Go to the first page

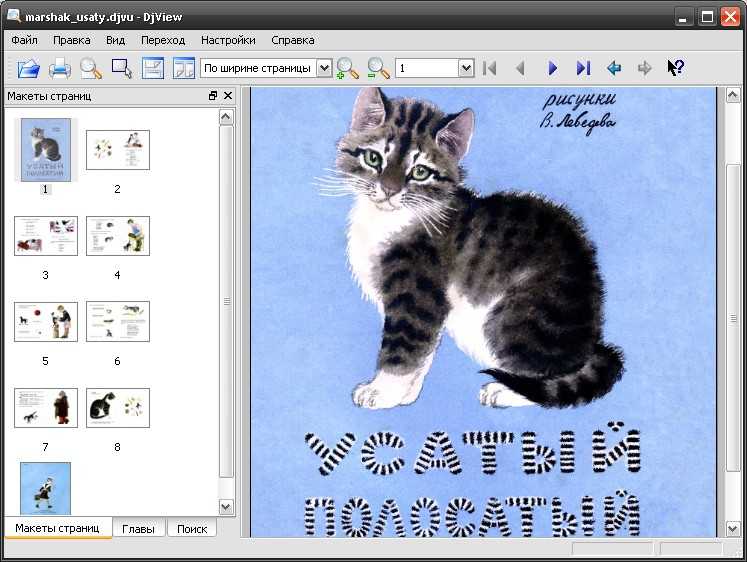point(489,68)
